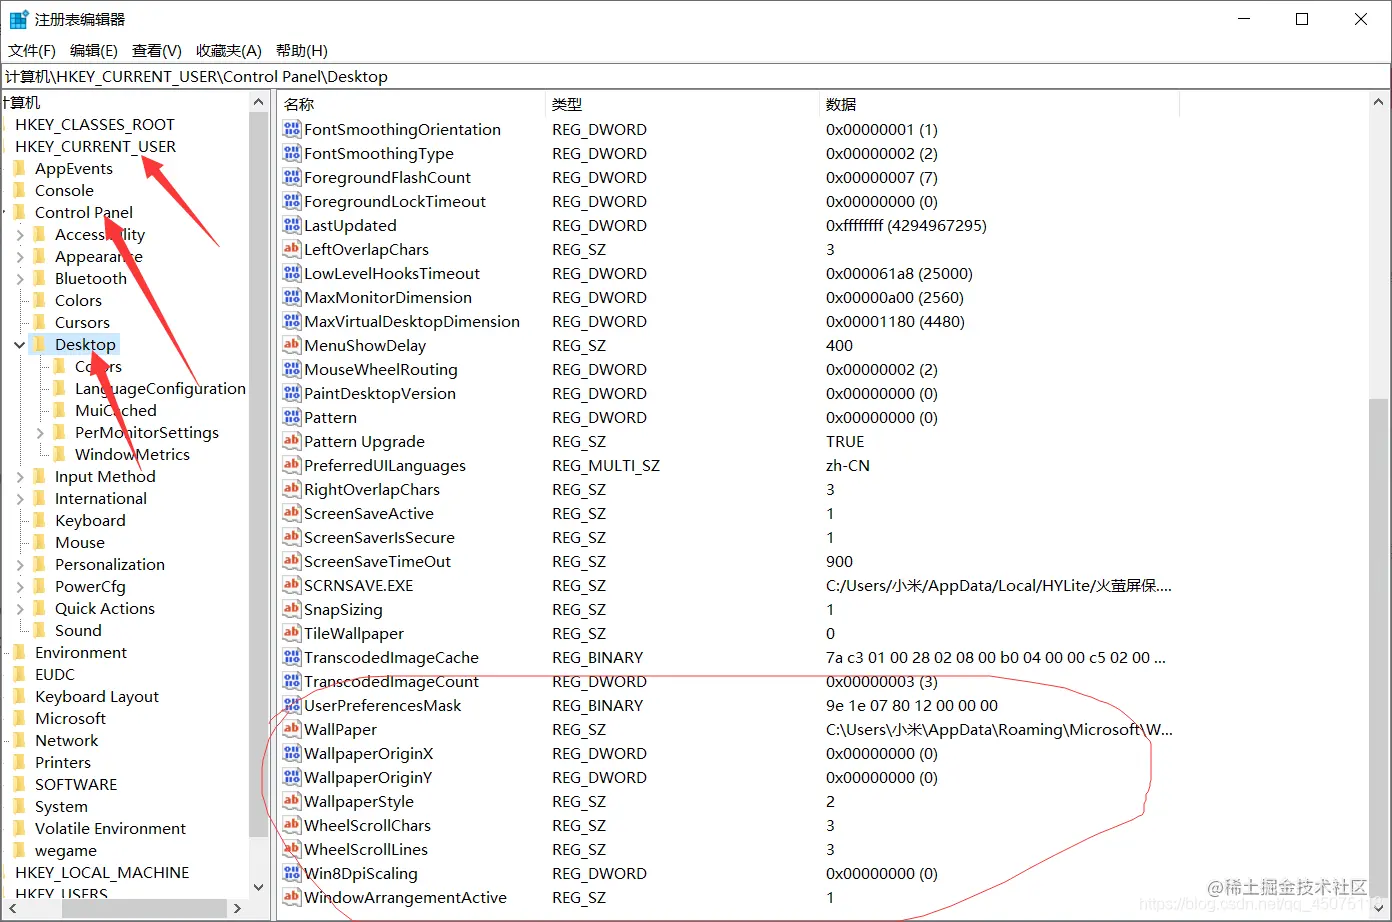Viewport: 1392px width, 922px height.
Task: Select the WindowMetrics subkey
Action: tap(132, 454)
